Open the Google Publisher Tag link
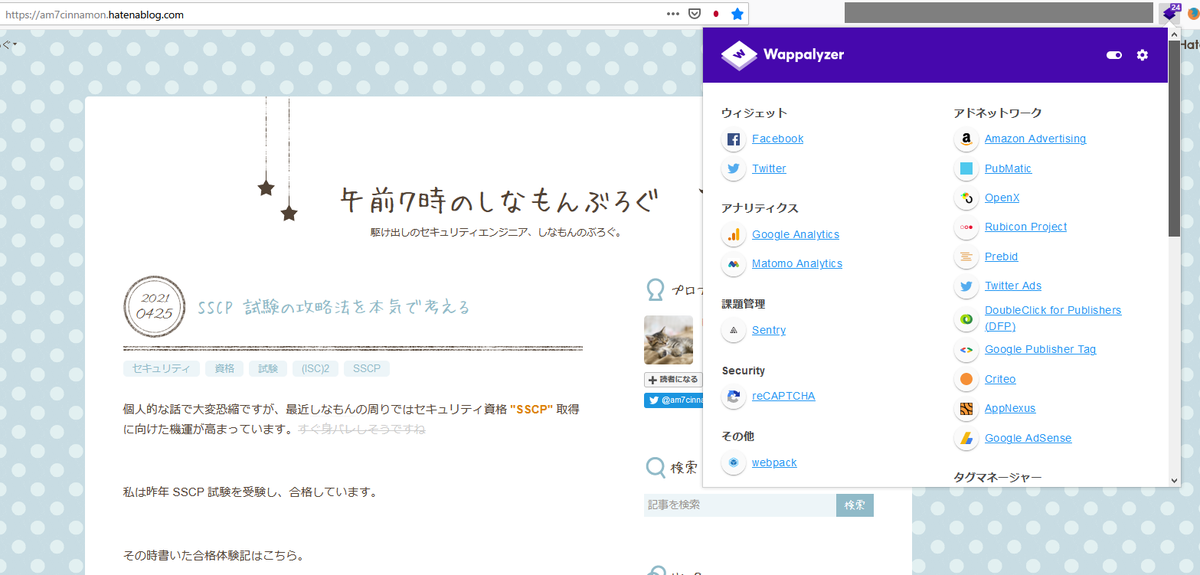The width and height of the screenshot is (1200, 575). point(1040,350)
